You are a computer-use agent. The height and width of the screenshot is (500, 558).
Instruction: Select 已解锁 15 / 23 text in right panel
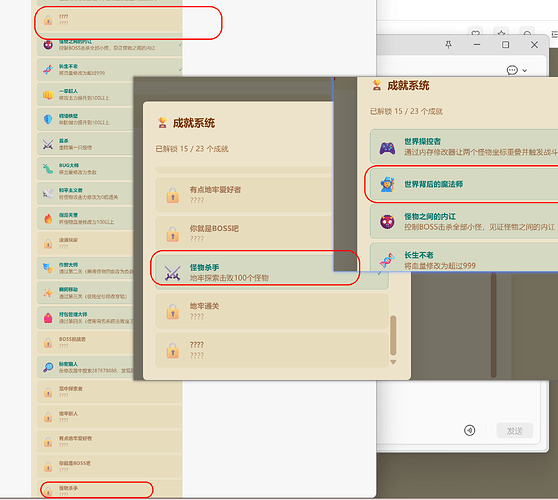[406, 111]
